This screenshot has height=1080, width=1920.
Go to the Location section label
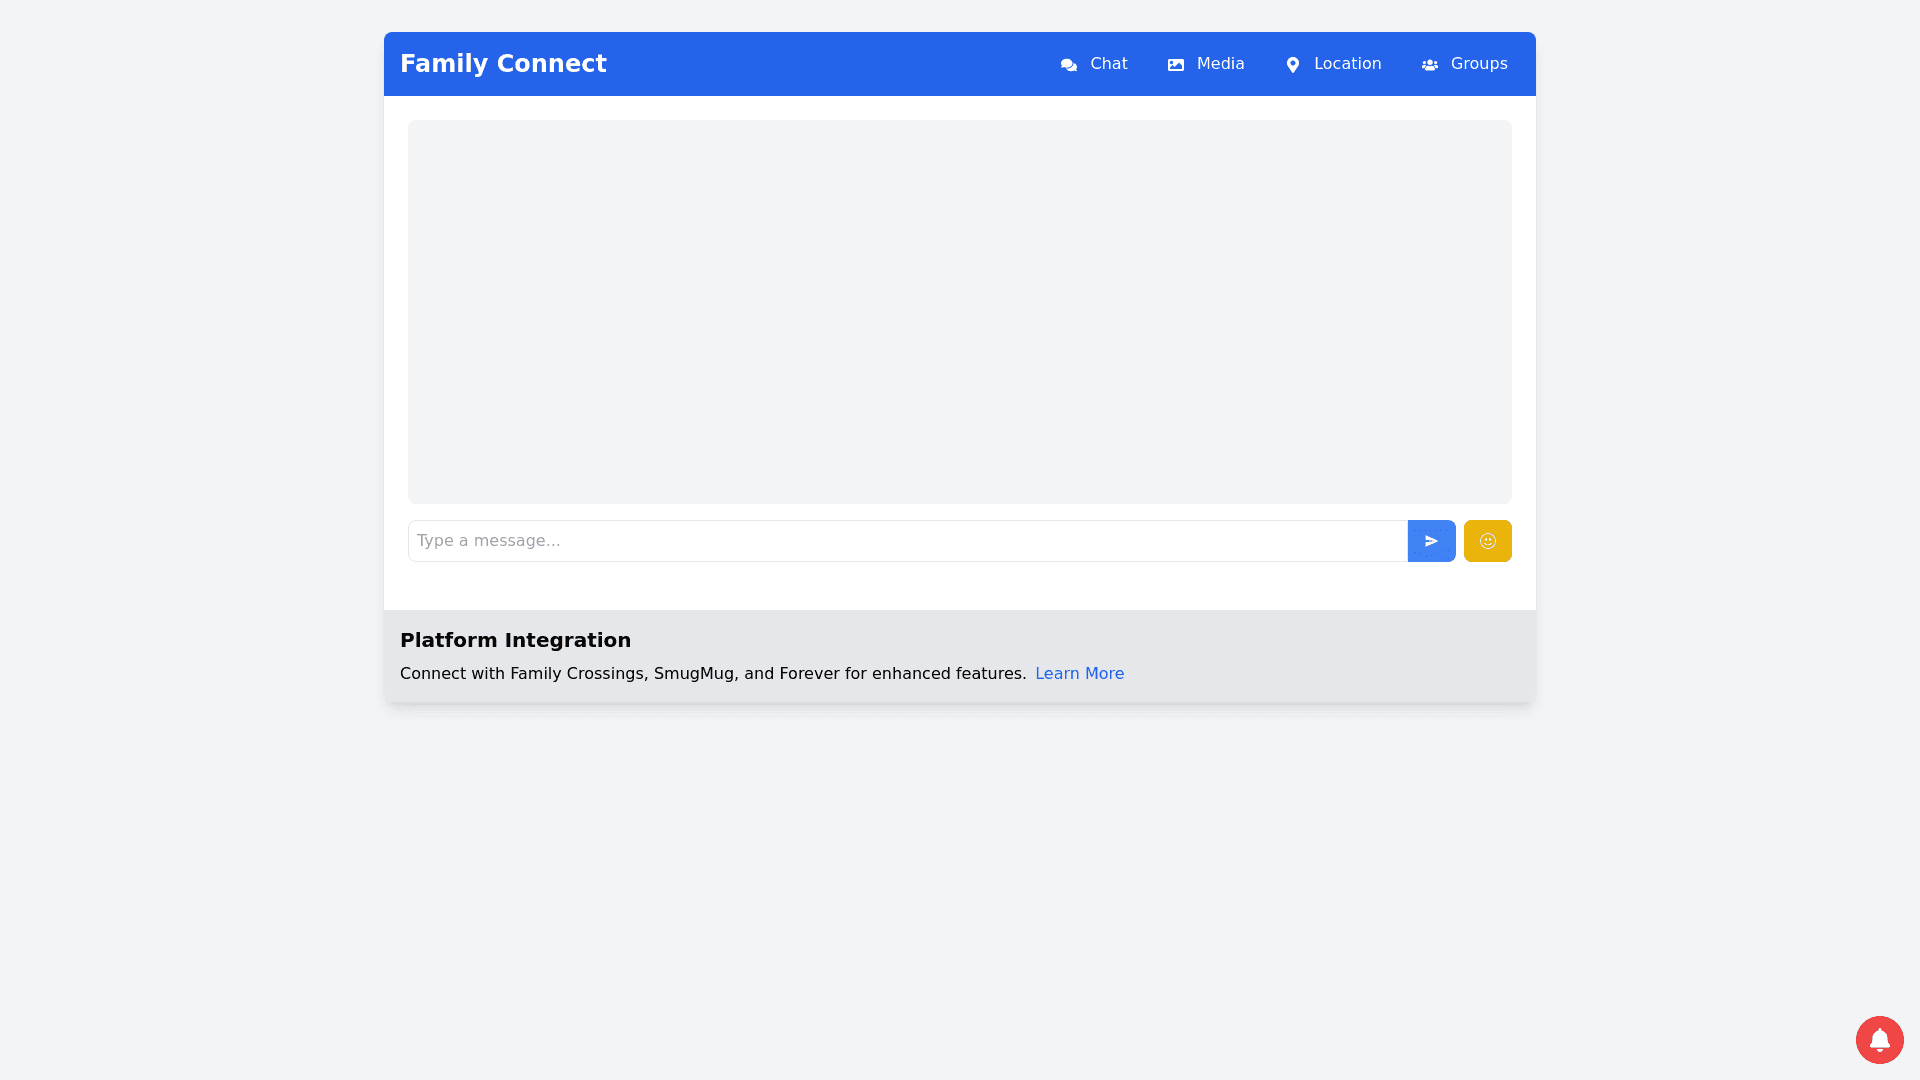point(1347,64)
